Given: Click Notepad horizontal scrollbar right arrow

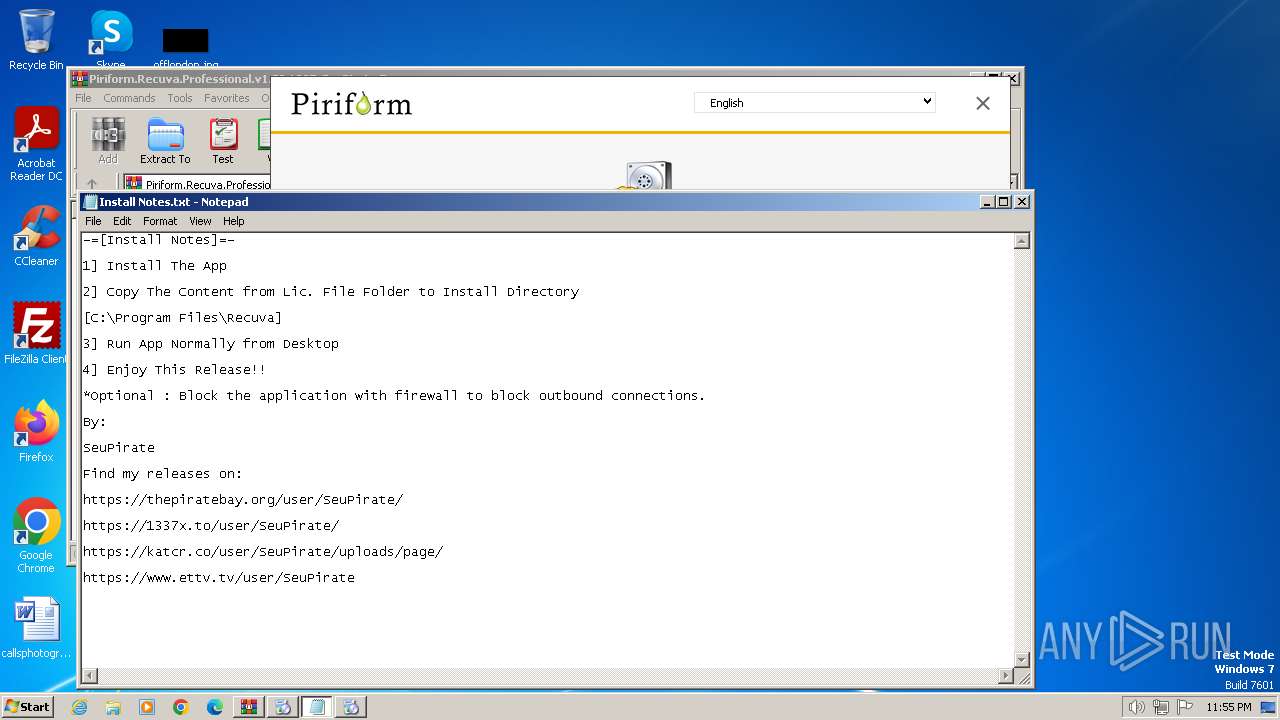Looking at the screenshot, I should [x=1005, y=676].
